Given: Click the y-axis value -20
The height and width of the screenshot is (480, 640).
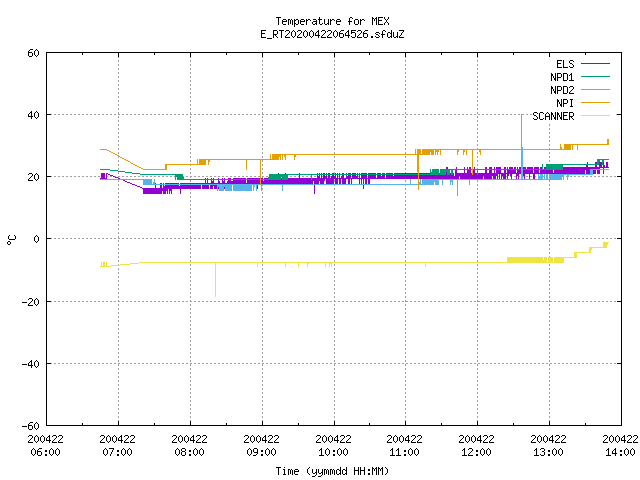Looking at the screenshot, I should [x=31, y=302].
